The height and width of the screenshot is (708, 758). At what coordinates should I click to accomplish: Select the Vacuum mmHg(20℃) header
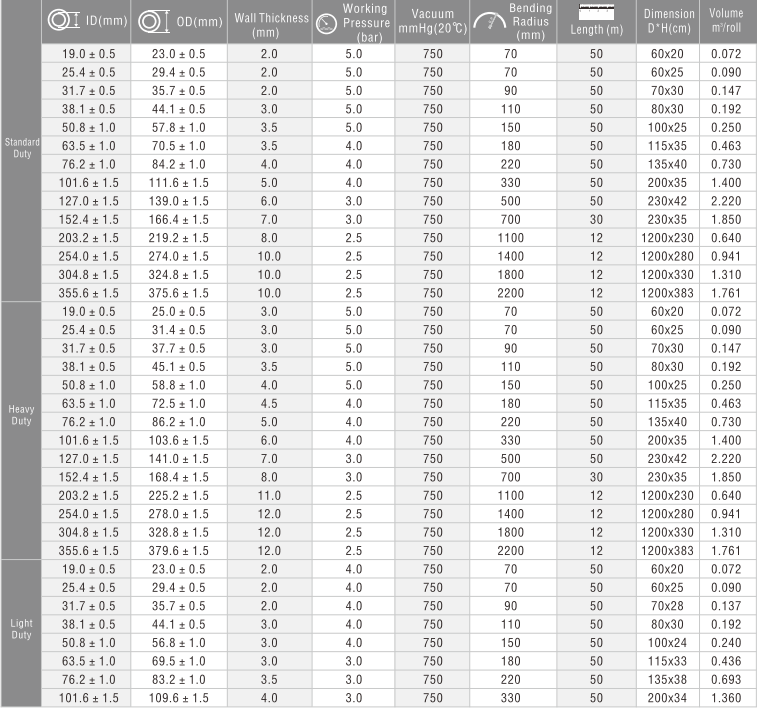tap(433, 21)
